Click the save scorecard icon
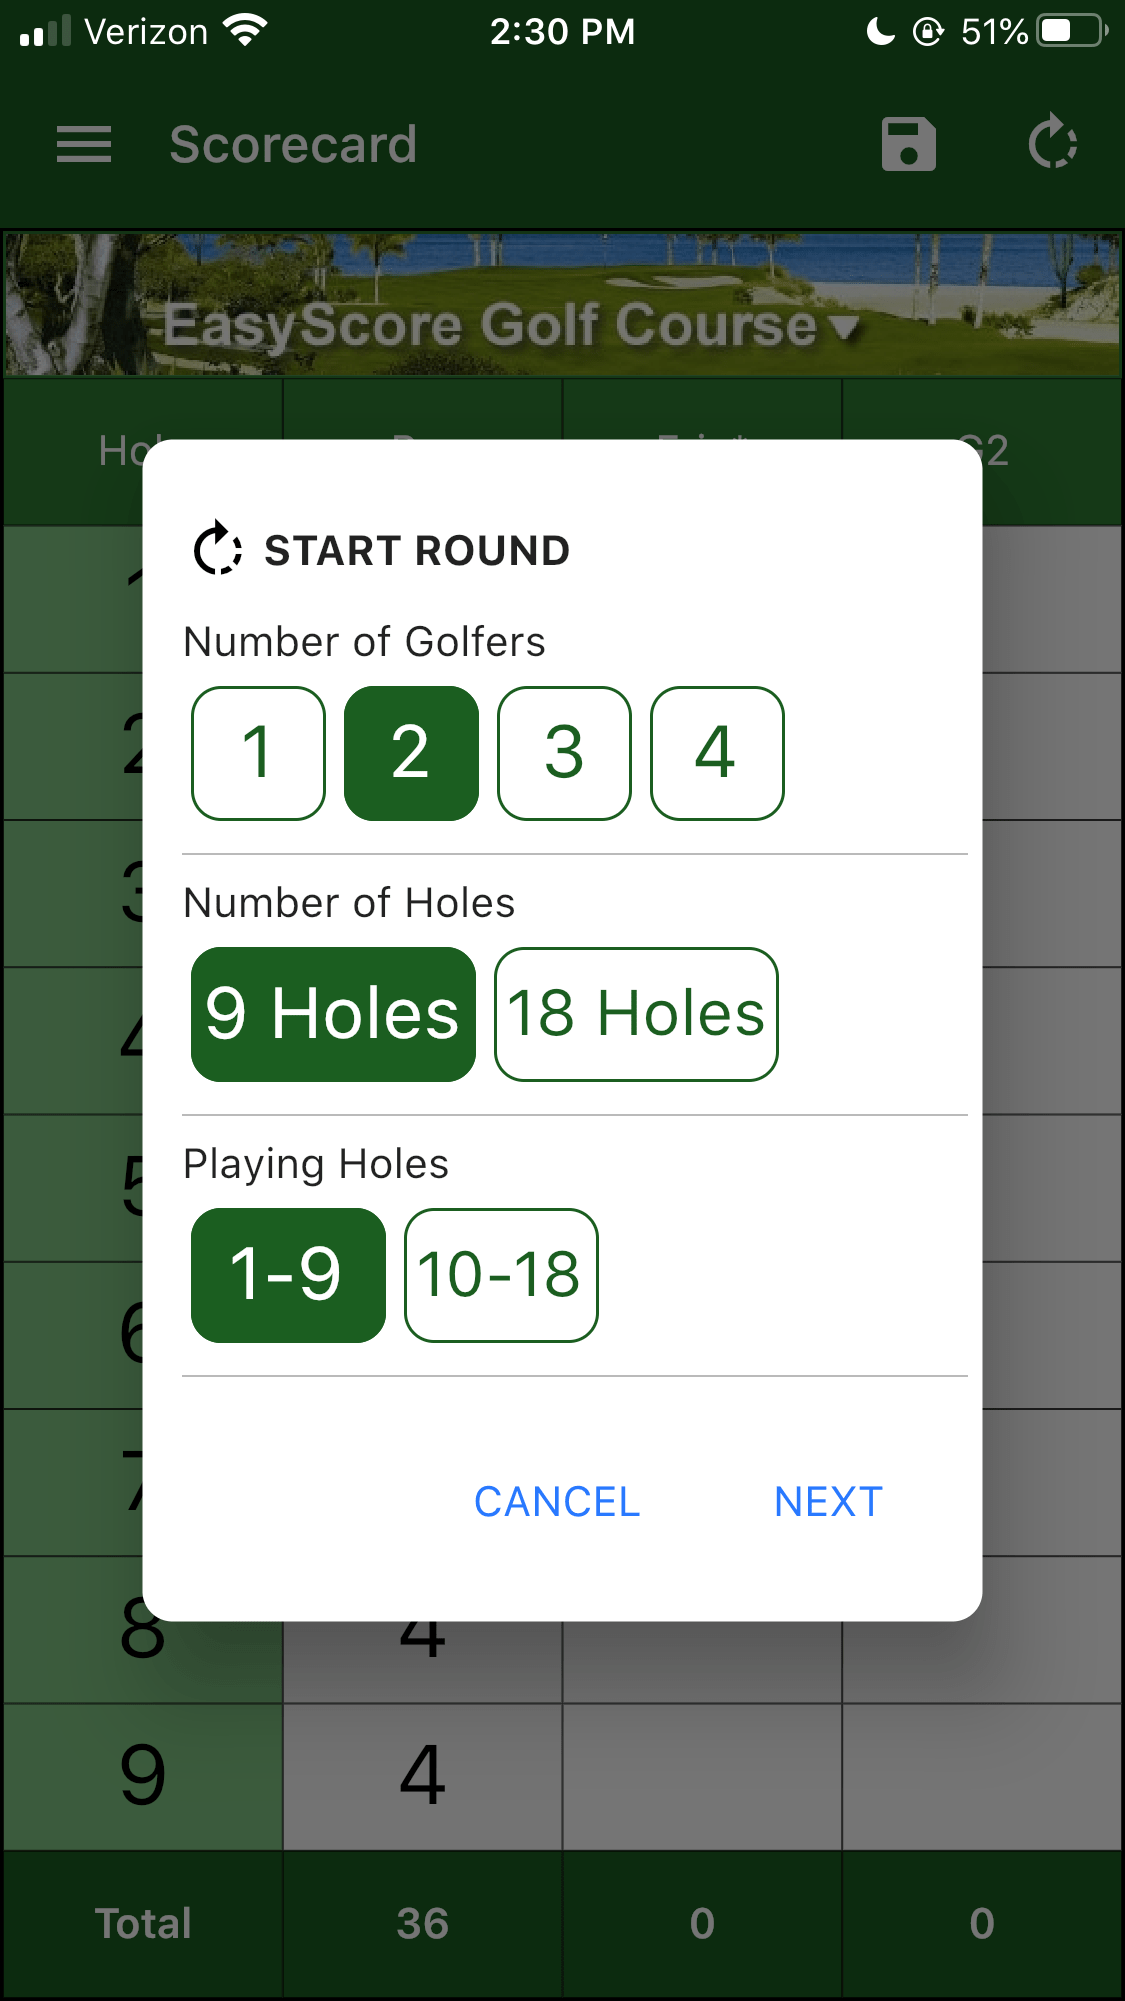This screenshot has height=2001, width=1125. coord(908,144)
